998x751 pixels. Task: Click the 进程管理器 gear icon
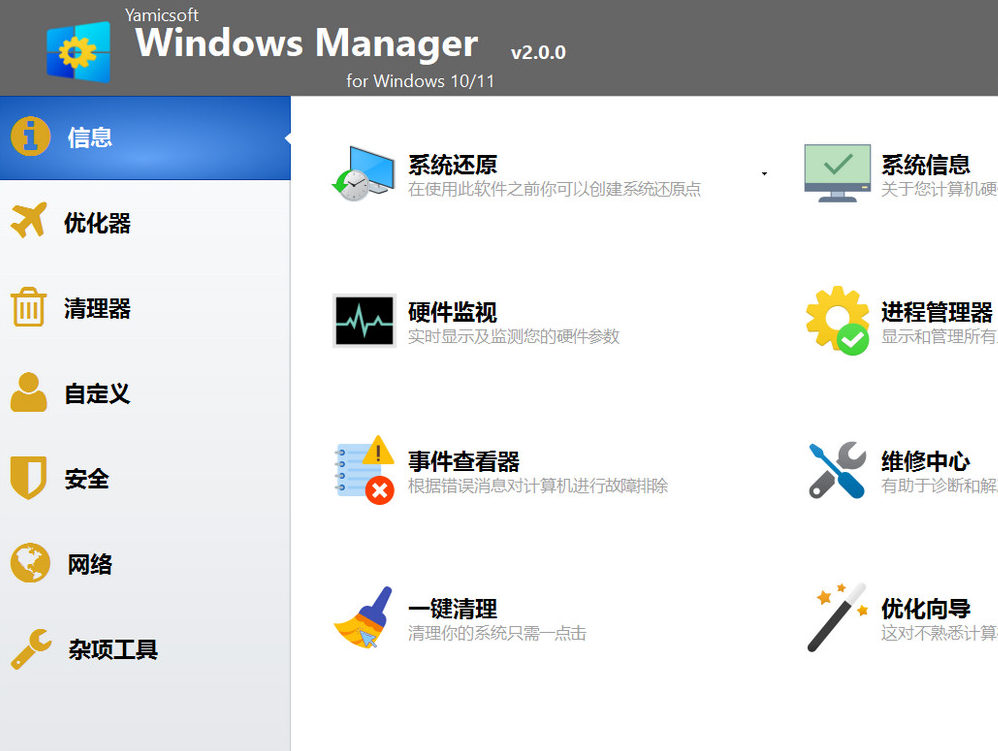[837, 321]
